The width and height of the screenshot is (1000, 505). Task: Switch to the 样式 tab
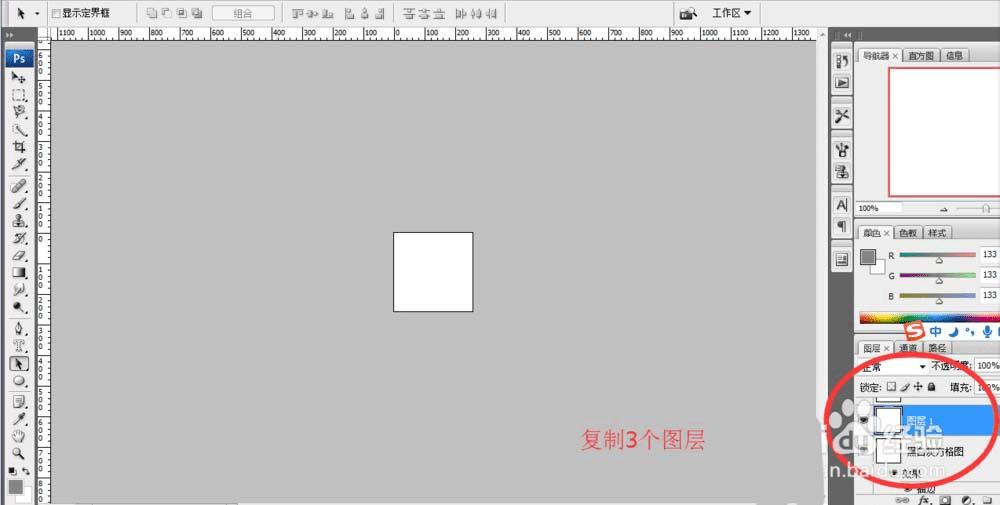point(937,233)
